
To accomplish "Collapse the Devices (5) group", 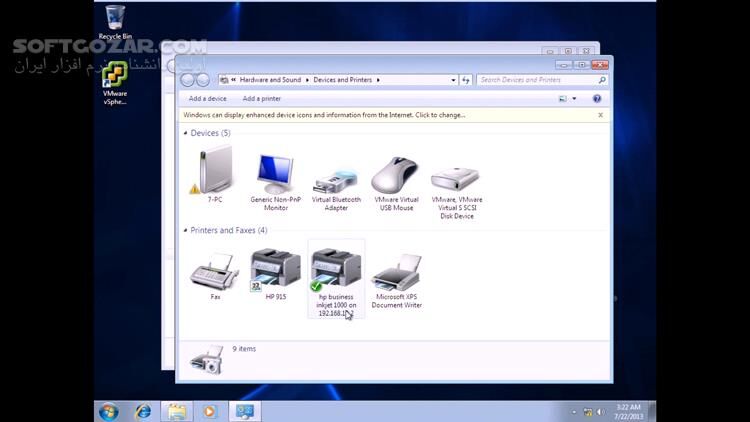I will pos(186,133).
